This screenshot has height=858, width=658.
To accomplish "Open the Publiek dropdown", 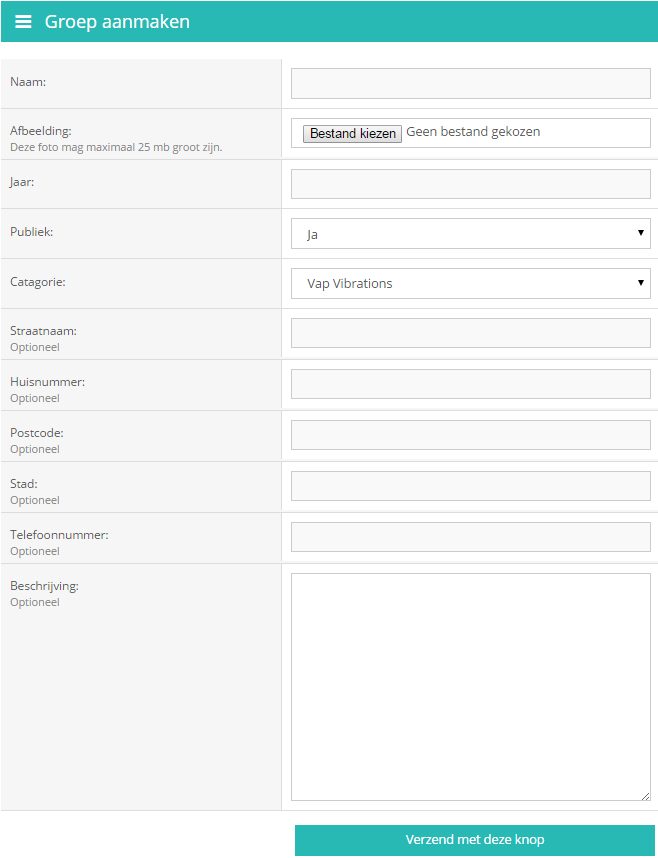I will 470,234.
